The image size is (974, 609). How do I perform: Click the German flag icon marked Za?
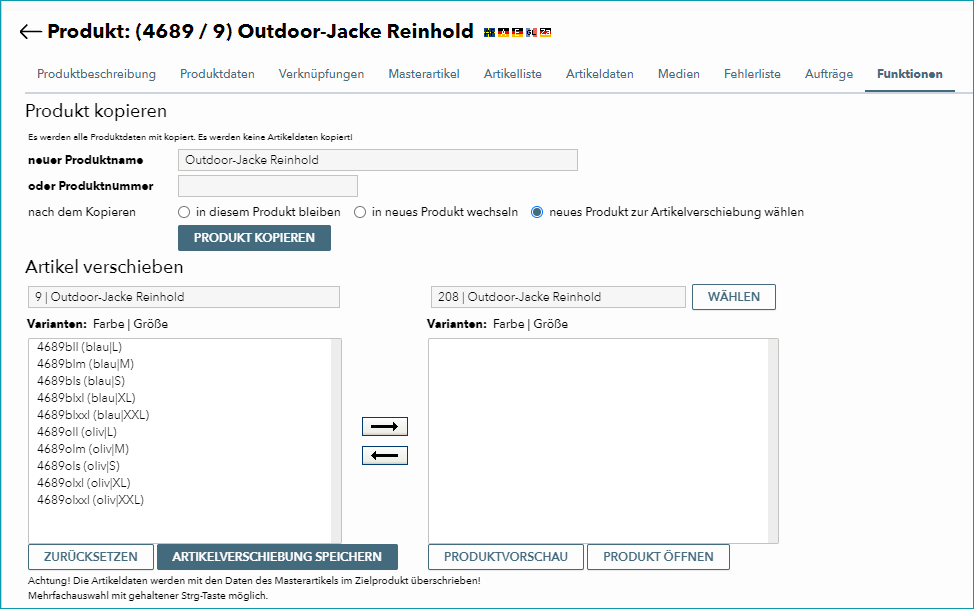(x=545, y=32)
